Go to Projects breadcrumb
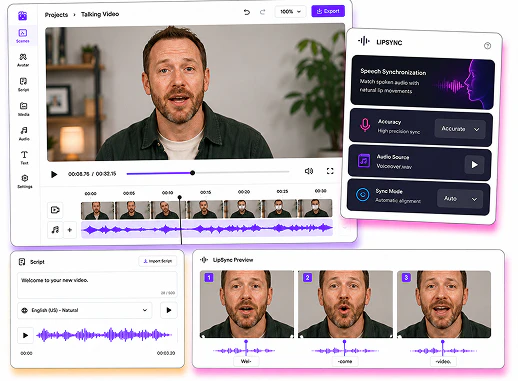The height and width of the screenshot is (381, 519). (x=56, y=15)
